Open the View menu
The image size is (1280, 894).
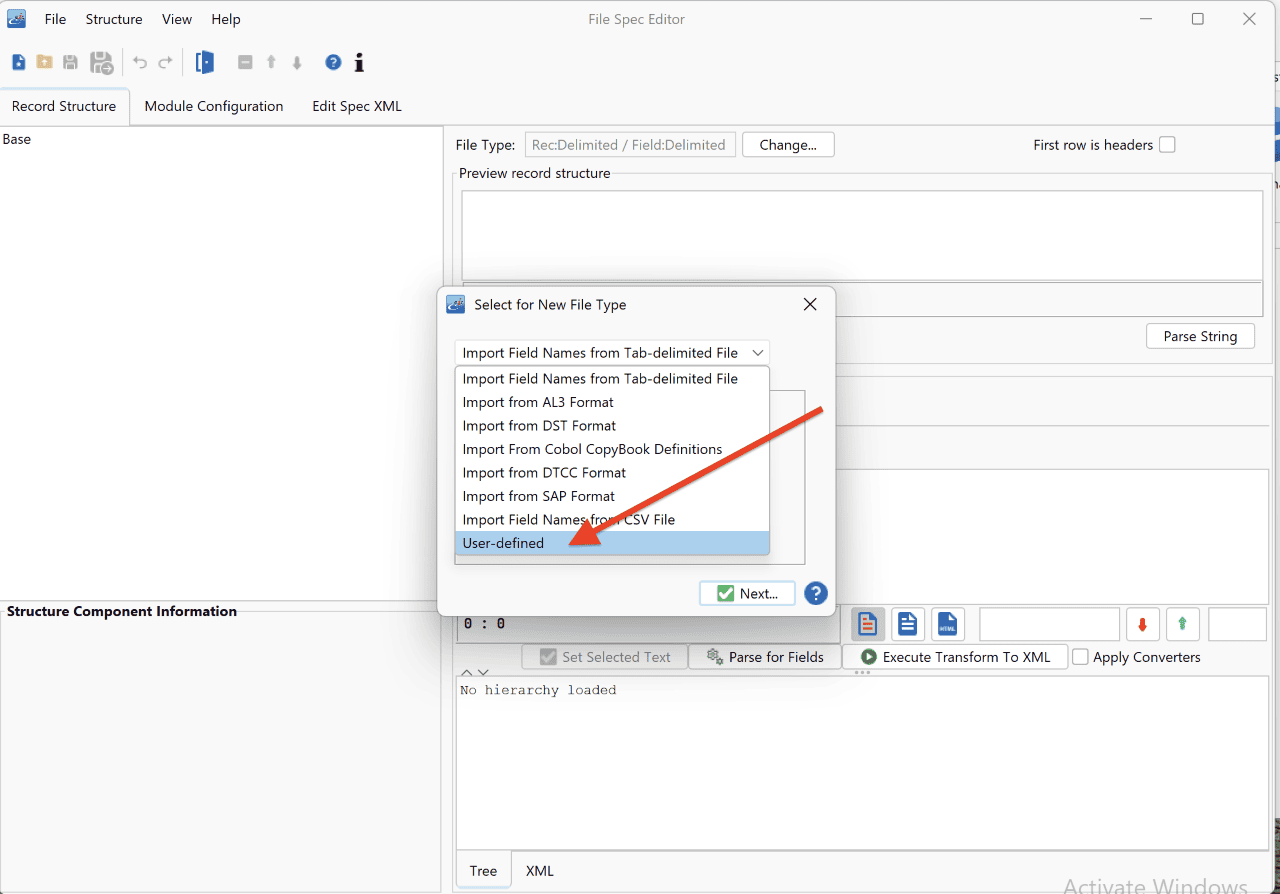tap(177, 19)
